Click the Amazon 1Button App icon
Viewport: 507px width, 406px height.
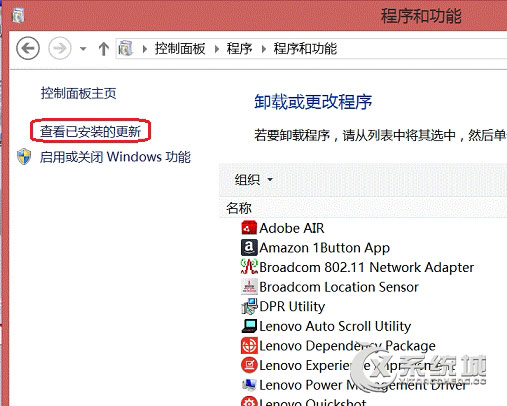(249, 248)
